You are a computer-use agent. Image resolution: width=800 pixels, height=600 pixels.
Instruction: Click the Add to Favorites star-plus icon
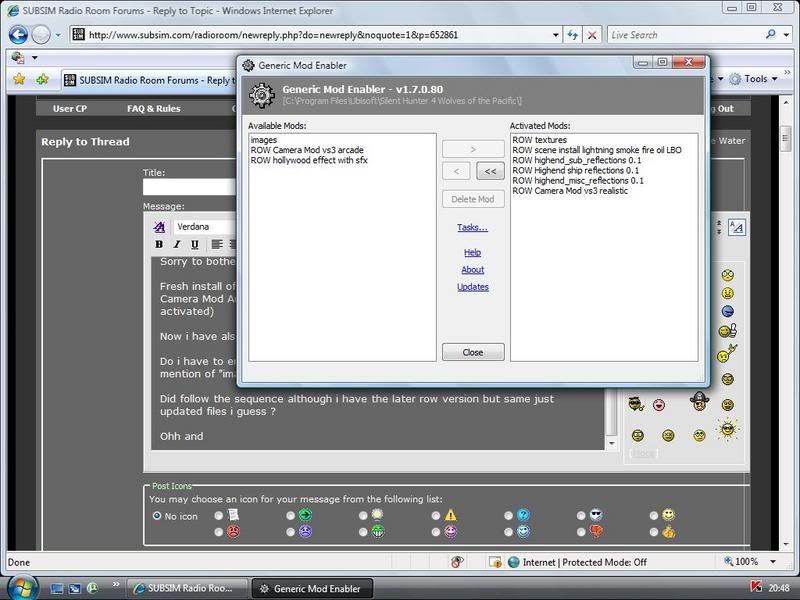(42, 80)
